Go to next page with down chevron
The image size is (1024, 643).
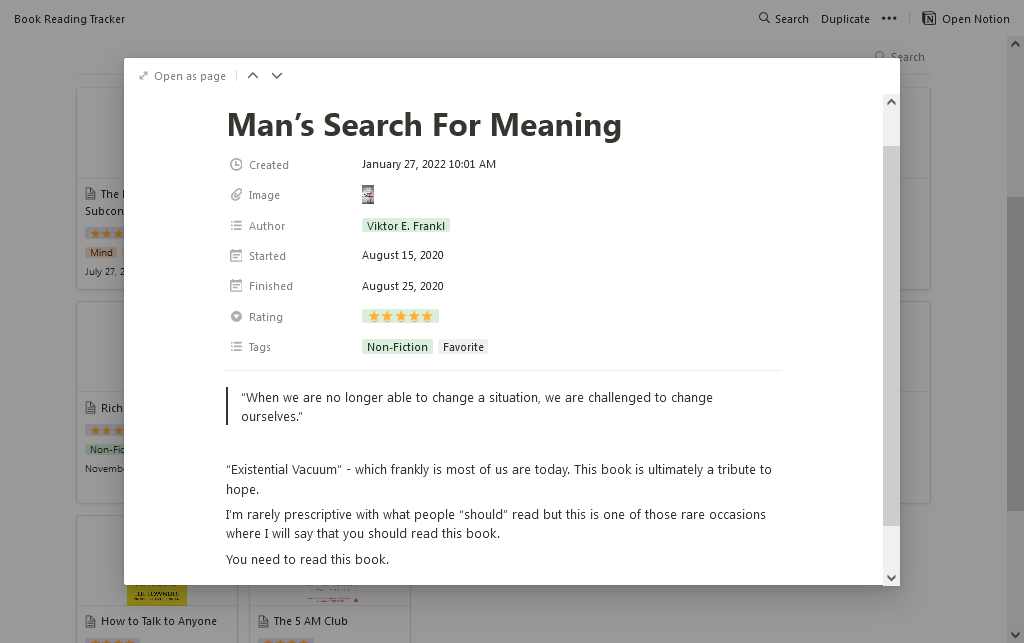[x=277, y=76]
